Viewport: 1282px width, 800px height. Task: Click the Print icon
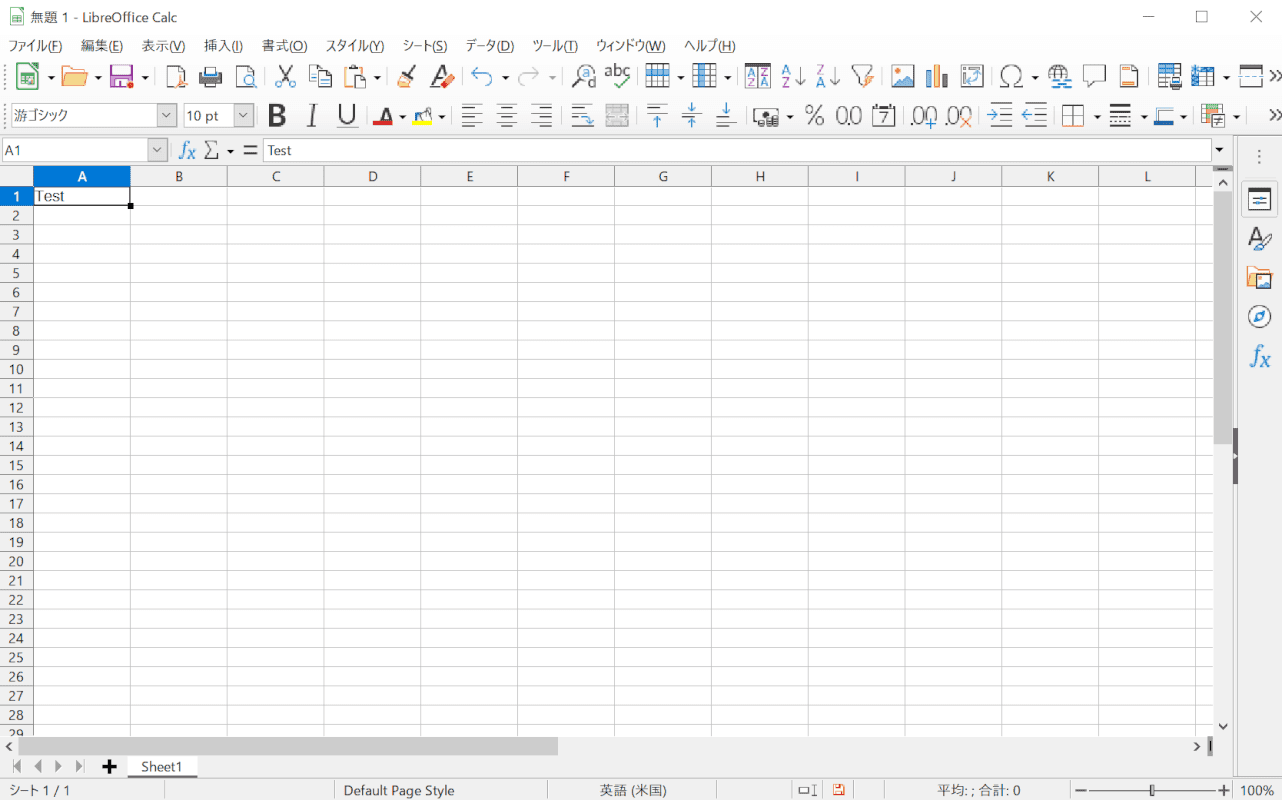tap(210, 76)
